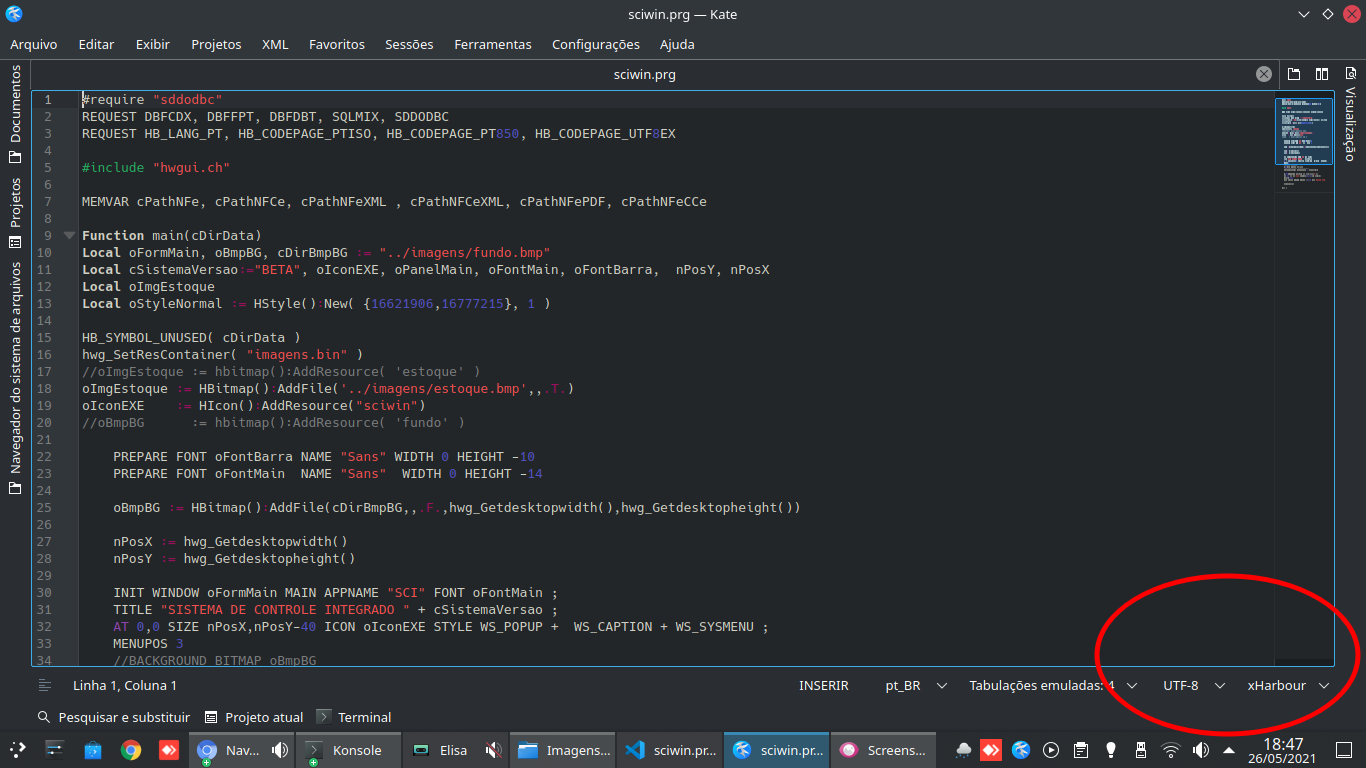Image resolution: width=1366 pixels, height=768 pixels.
Task: Open the Pesquisar e substituir panel
Action: (113, 717)
